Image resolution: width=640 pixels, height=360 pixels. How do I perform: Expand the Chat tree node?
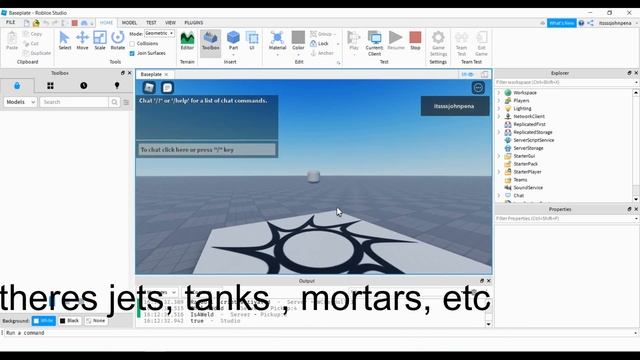click(x=498, y=196)
